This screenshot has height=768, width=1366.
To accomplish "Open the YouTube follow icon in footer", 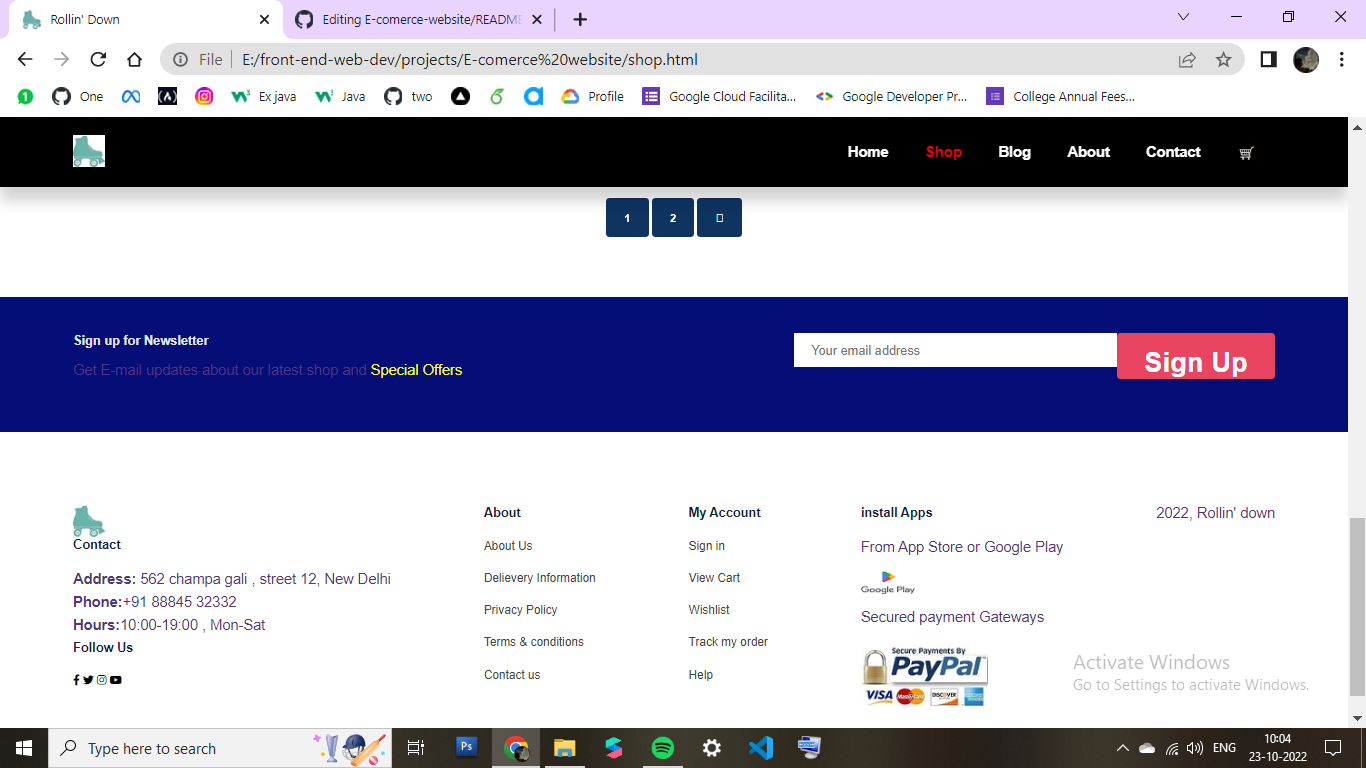I will [116, 680].
